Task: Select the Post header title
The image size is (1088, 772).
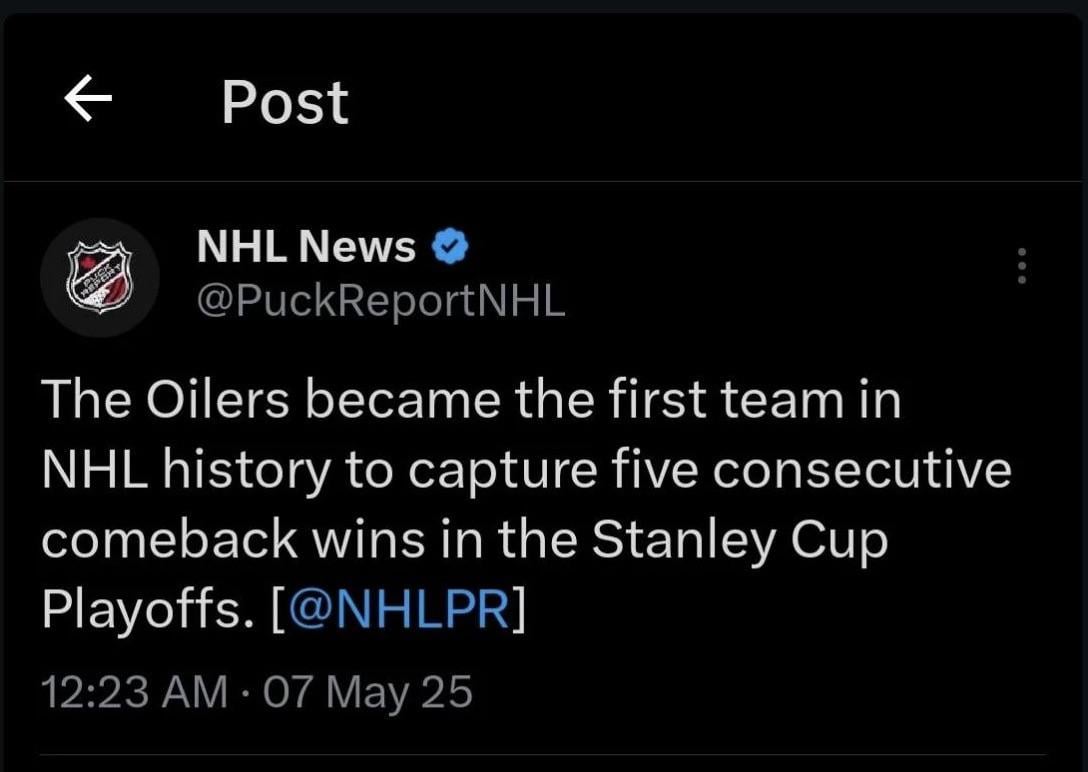Action: tap(284, 98)
